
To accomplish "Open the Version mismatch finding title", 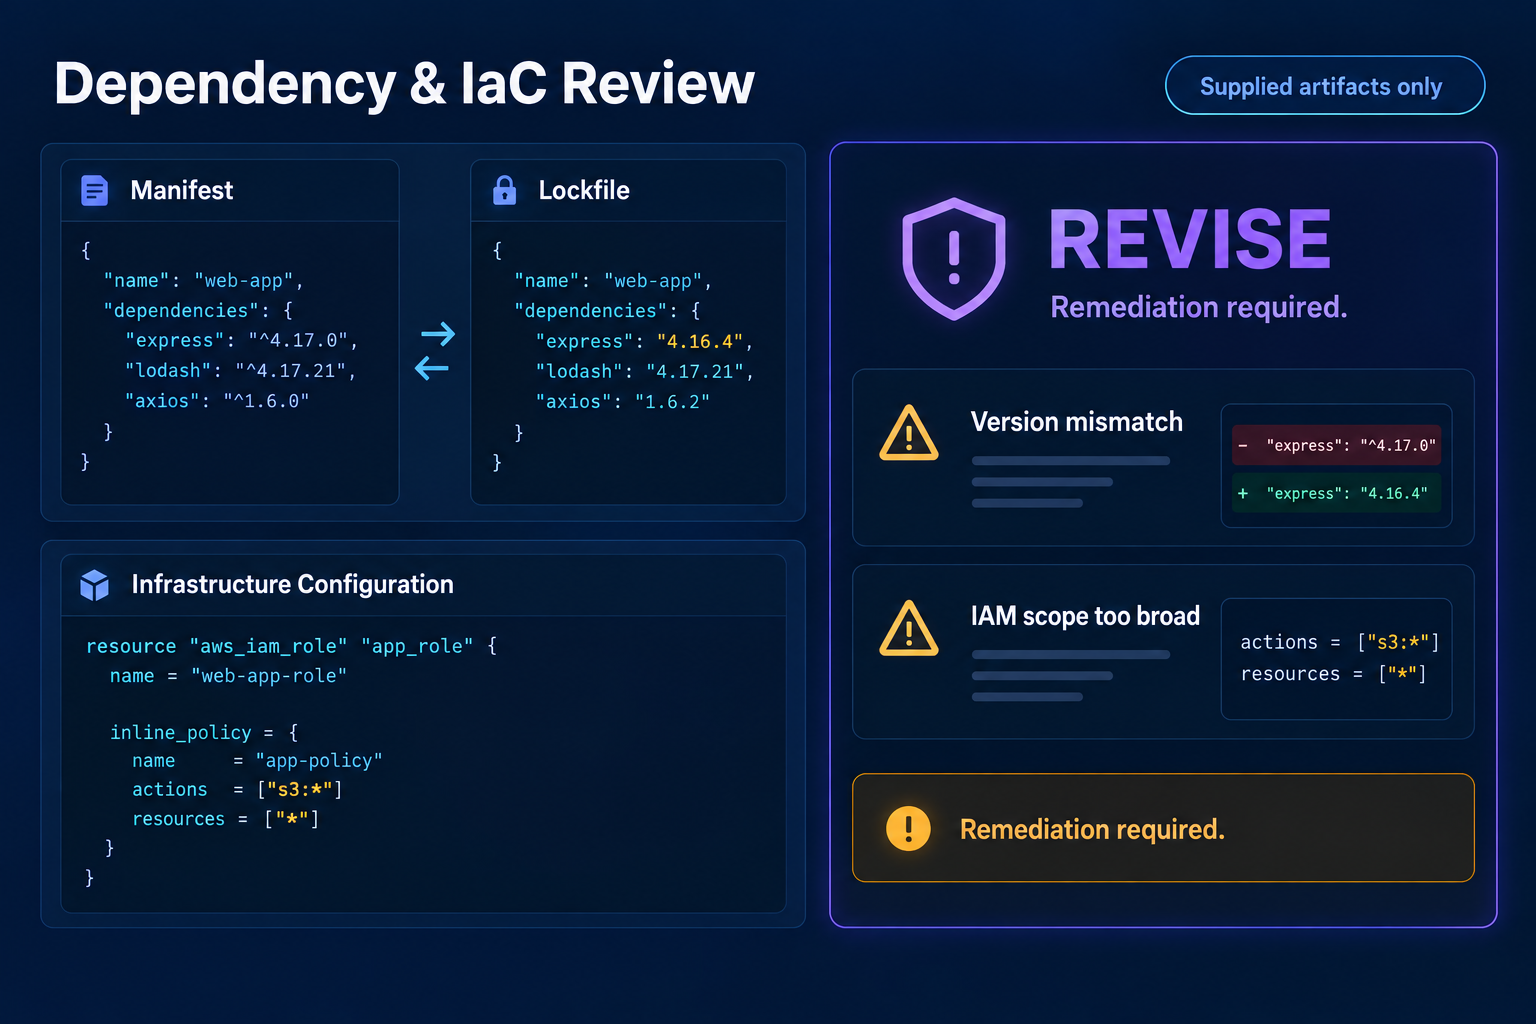I will tap(1077, 422).
